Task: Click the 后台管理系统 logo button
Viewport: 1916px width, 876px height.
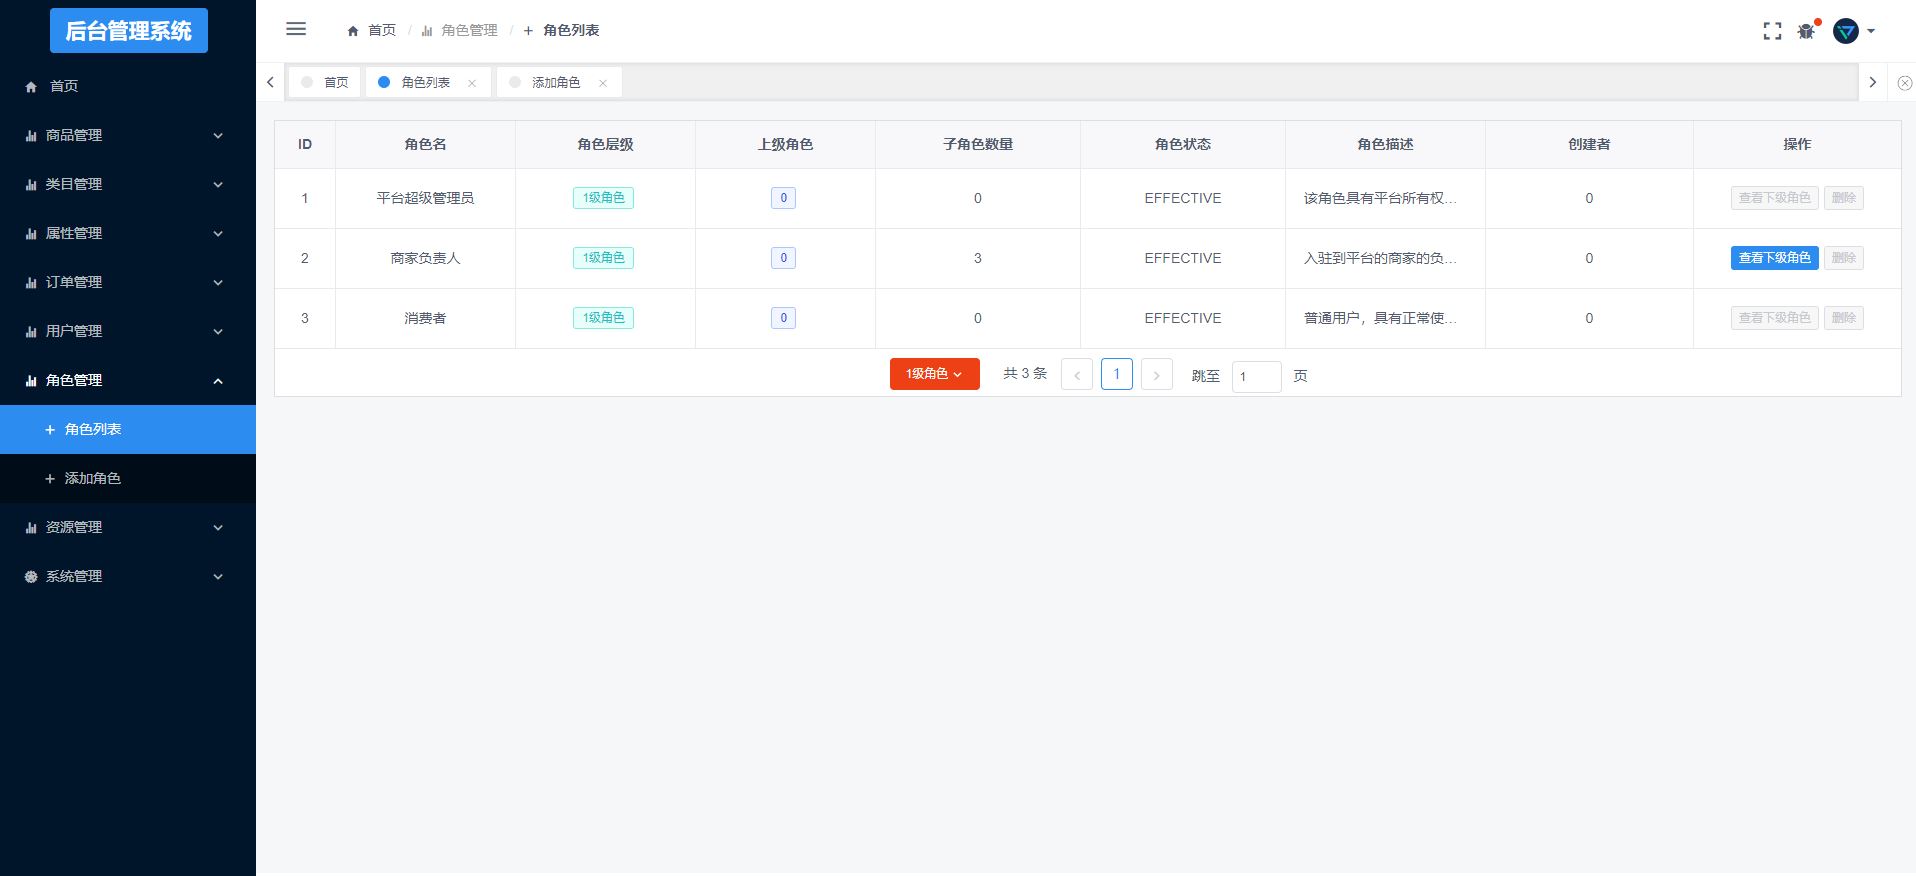Action: [129, 31]
